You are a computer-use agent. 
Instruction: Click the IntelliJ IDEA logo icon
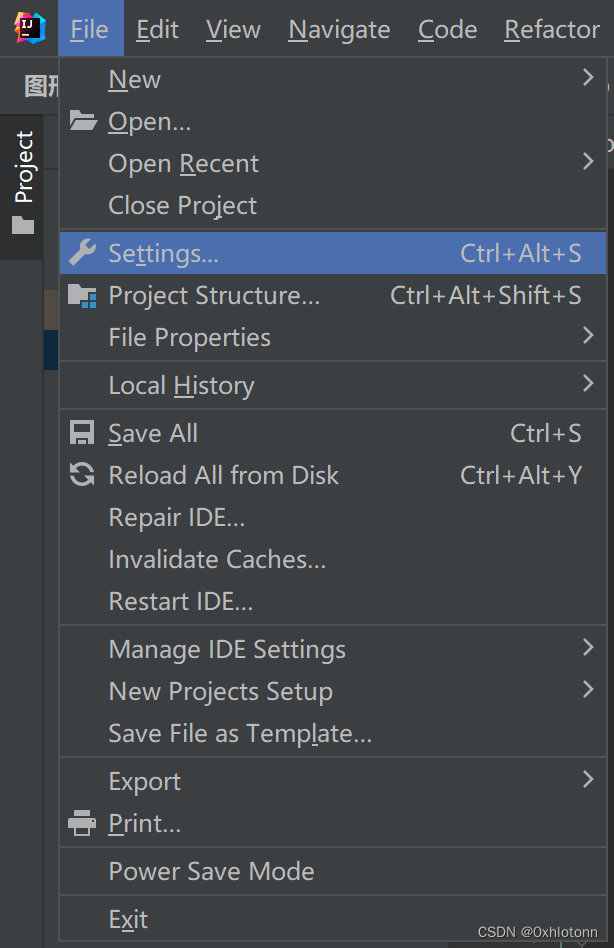point(30,28)
